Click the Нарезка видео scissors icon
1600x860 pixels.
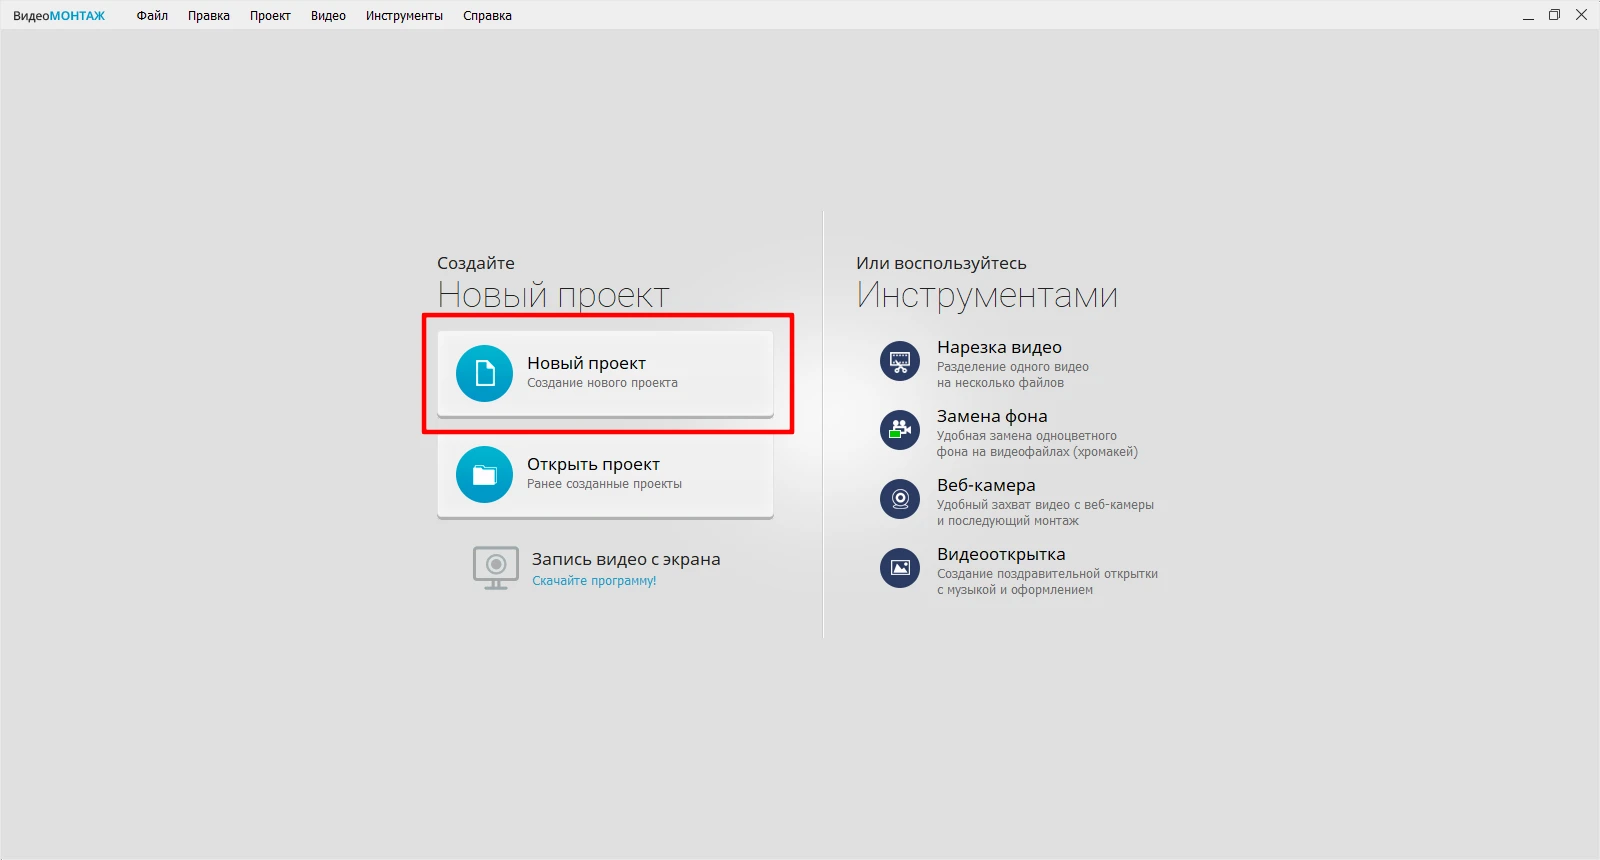coord(899,361)
